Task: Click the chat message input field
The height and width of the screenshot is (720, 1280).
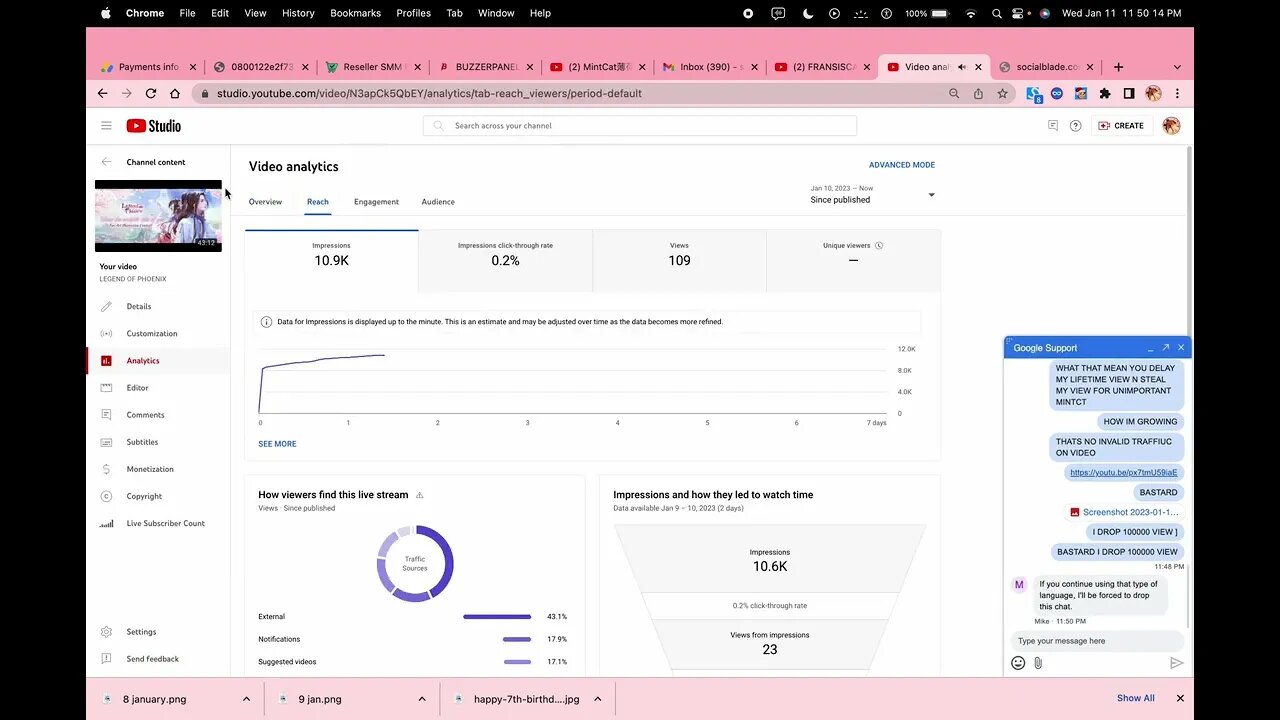Action: (1097, 641)
